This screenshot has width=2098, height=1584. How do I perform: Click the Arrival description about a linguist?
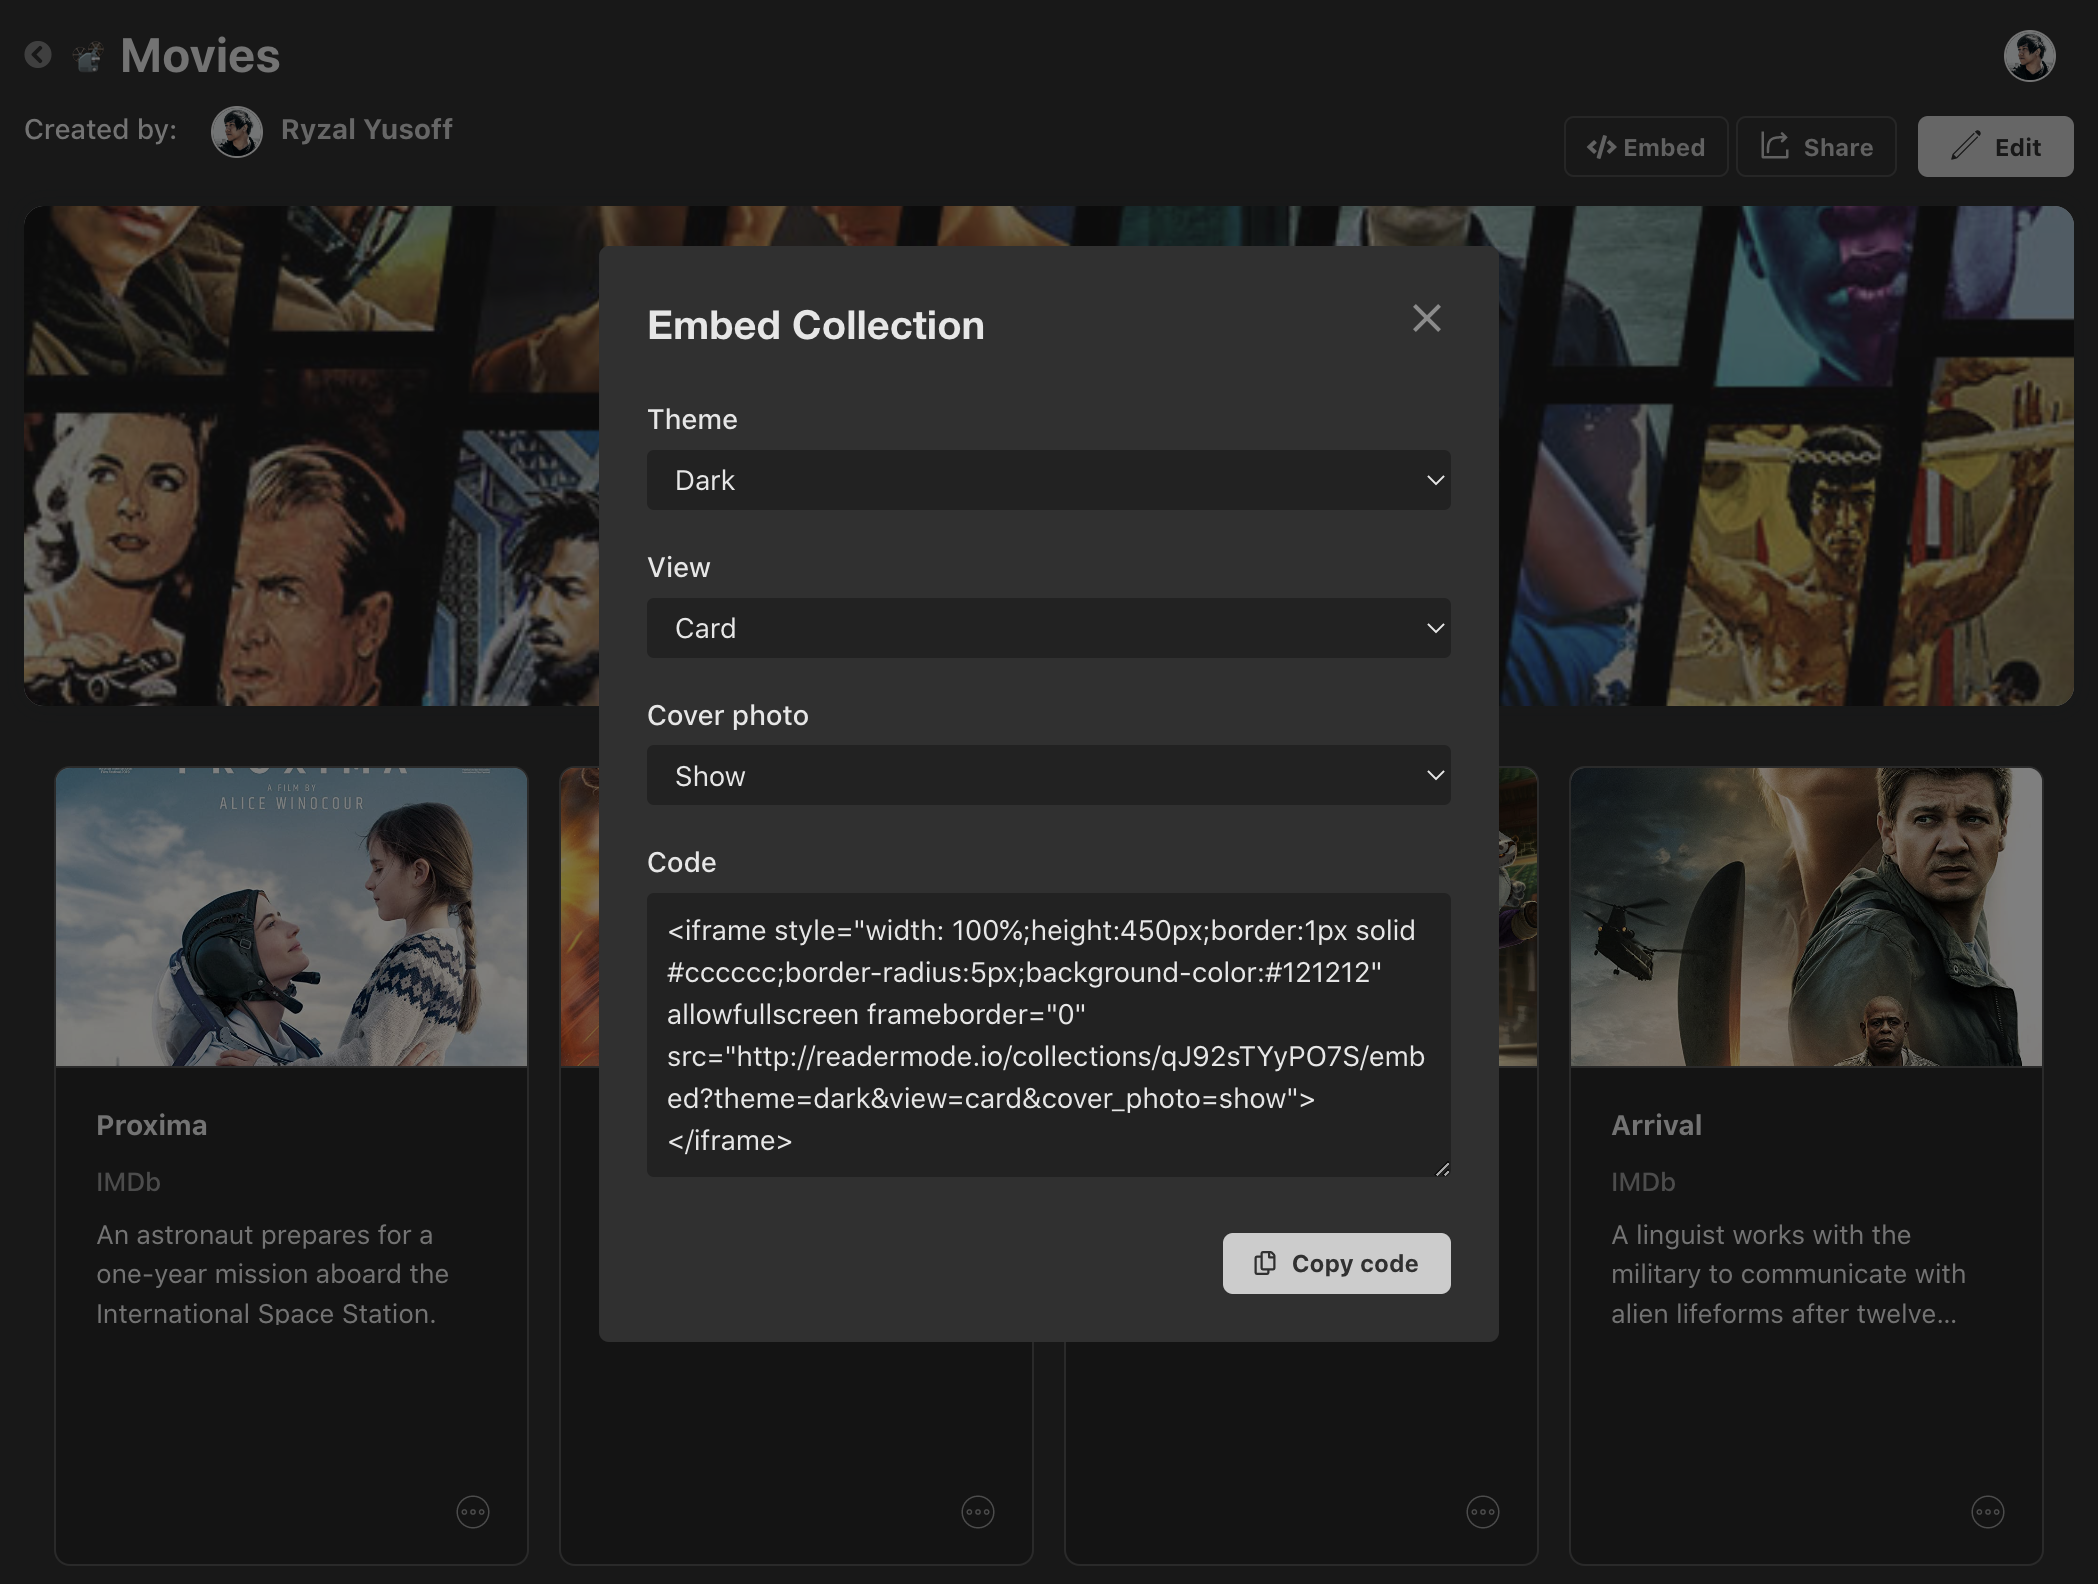(1788, 1274)
